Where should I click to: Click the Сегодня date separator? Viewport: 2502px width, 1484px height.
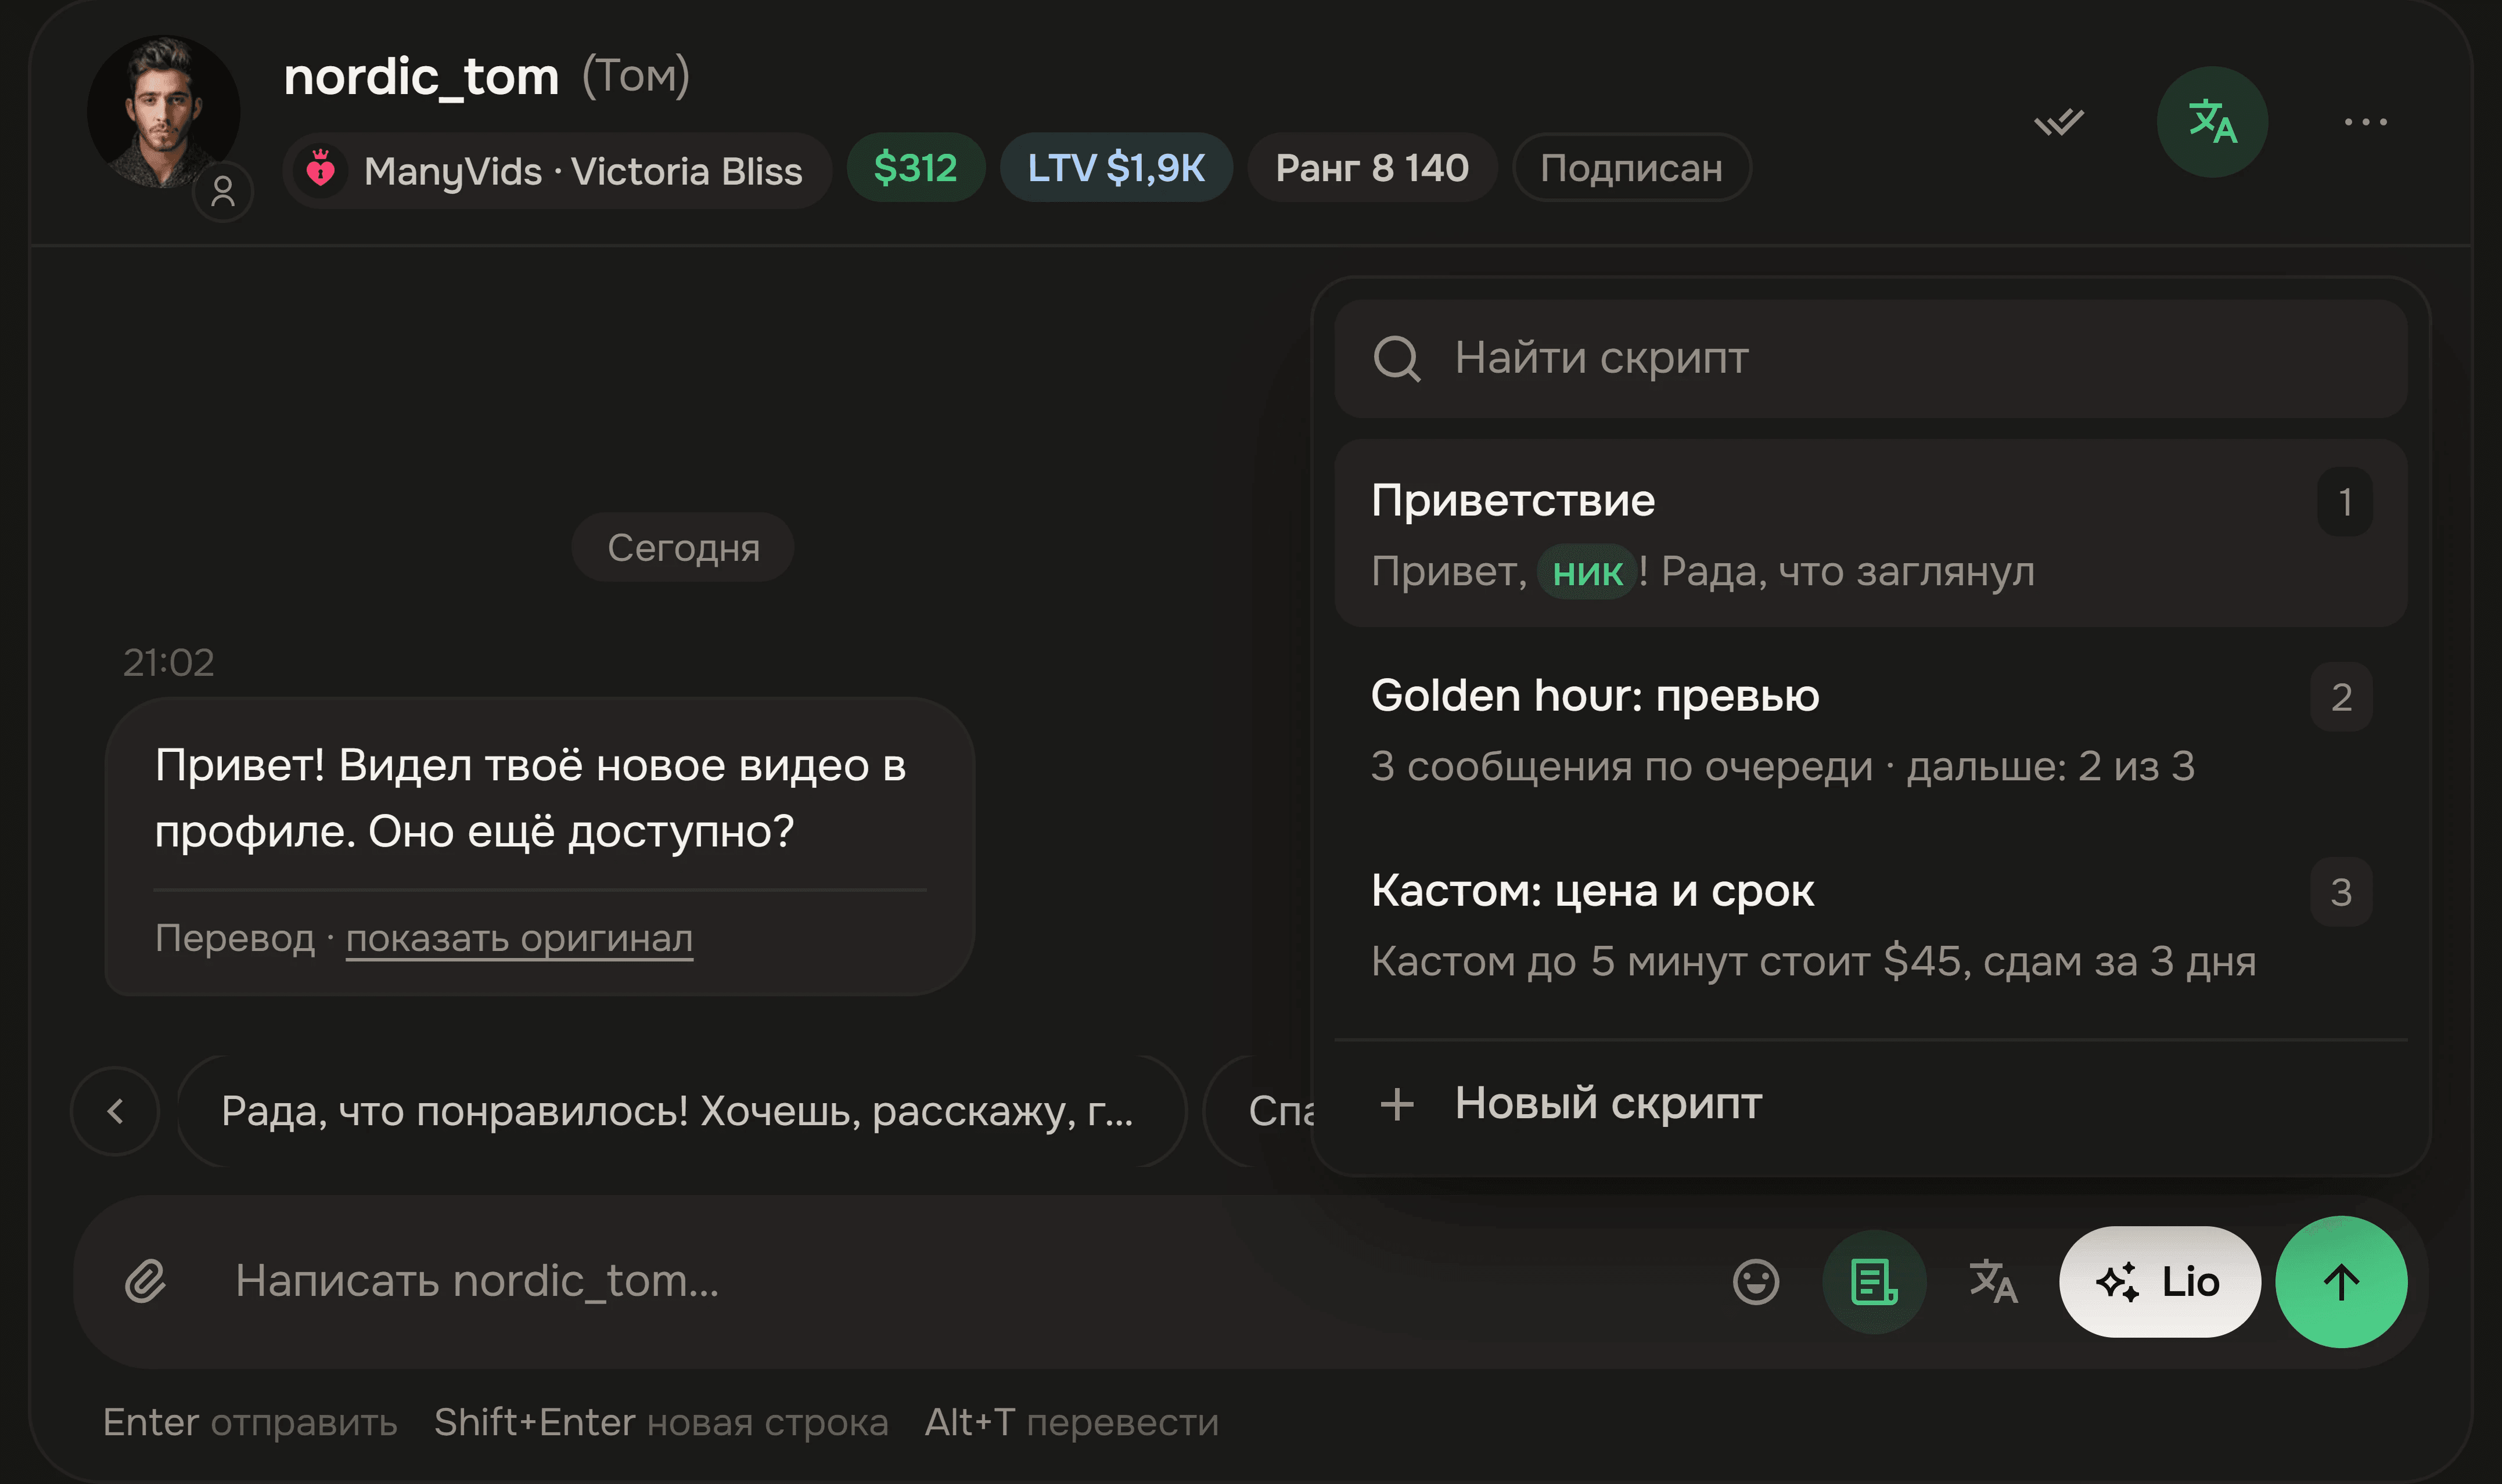pos(683,547)
